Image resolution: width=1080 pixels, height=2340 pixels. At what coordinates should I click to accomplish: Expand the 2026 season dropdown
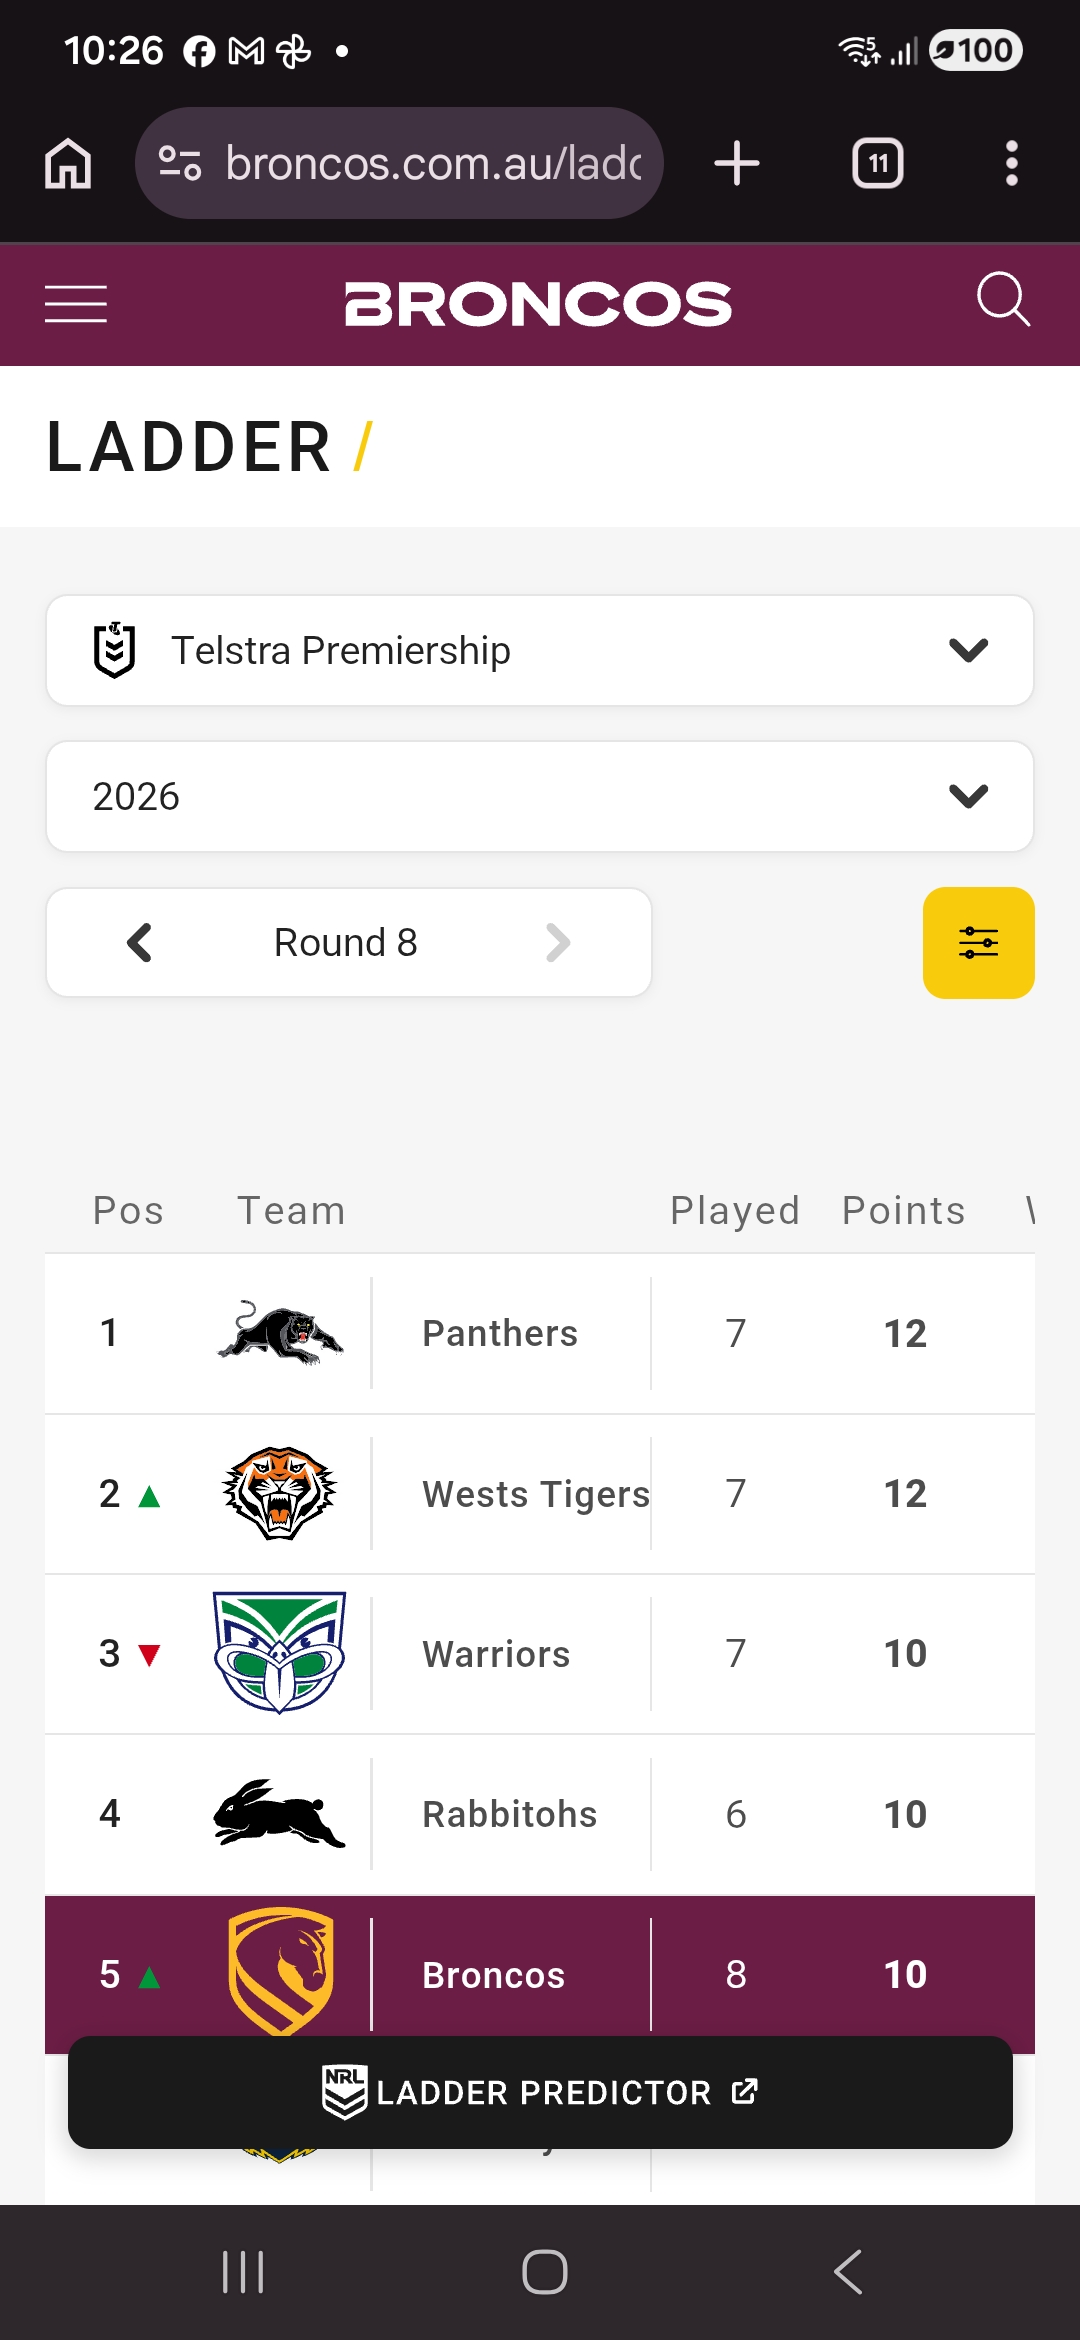coord(540,796)
